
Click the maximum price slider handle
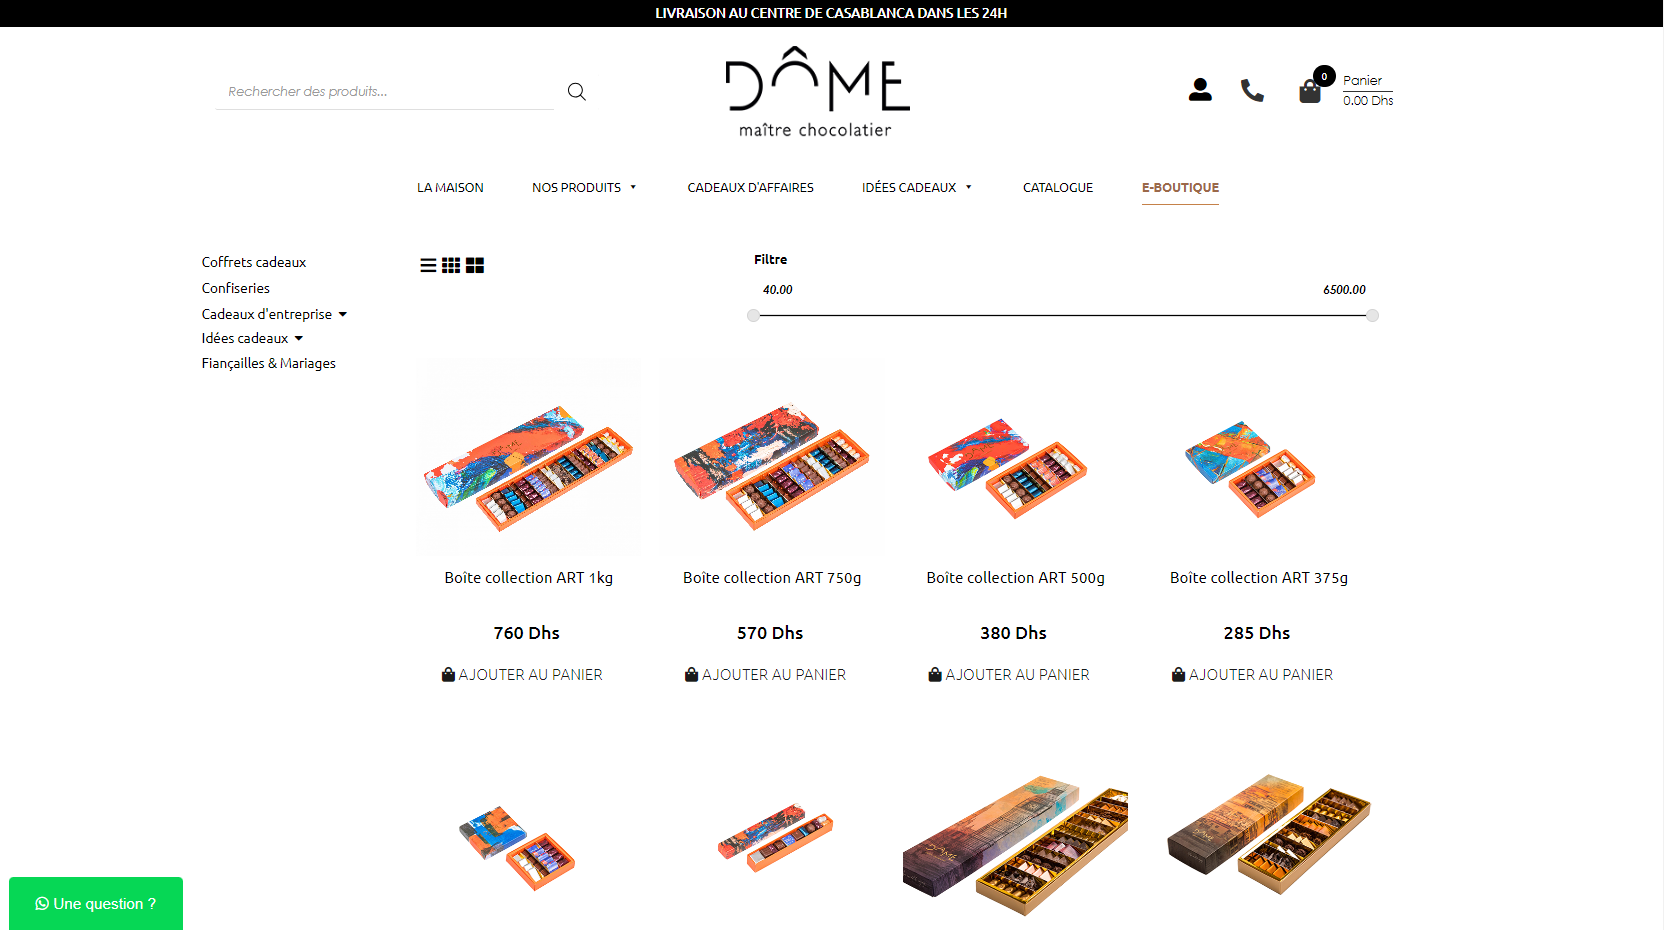[1372, 315]
